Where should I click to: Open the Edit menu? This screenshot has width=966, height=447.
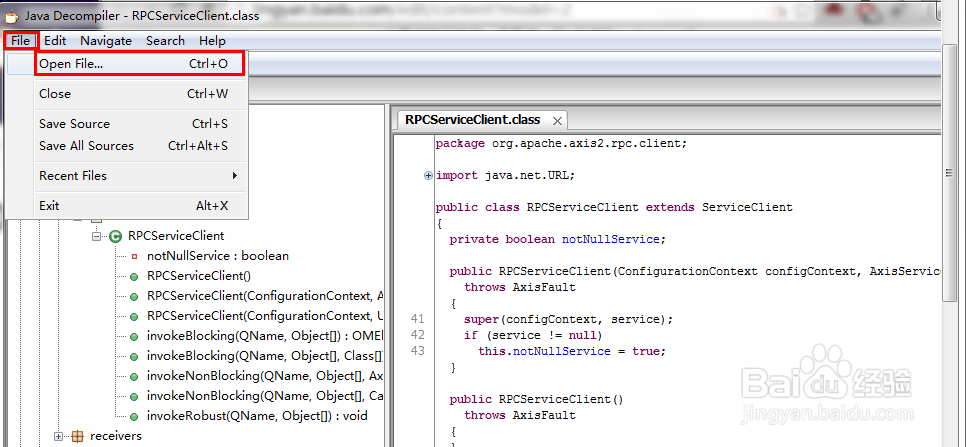coord(55,41)
